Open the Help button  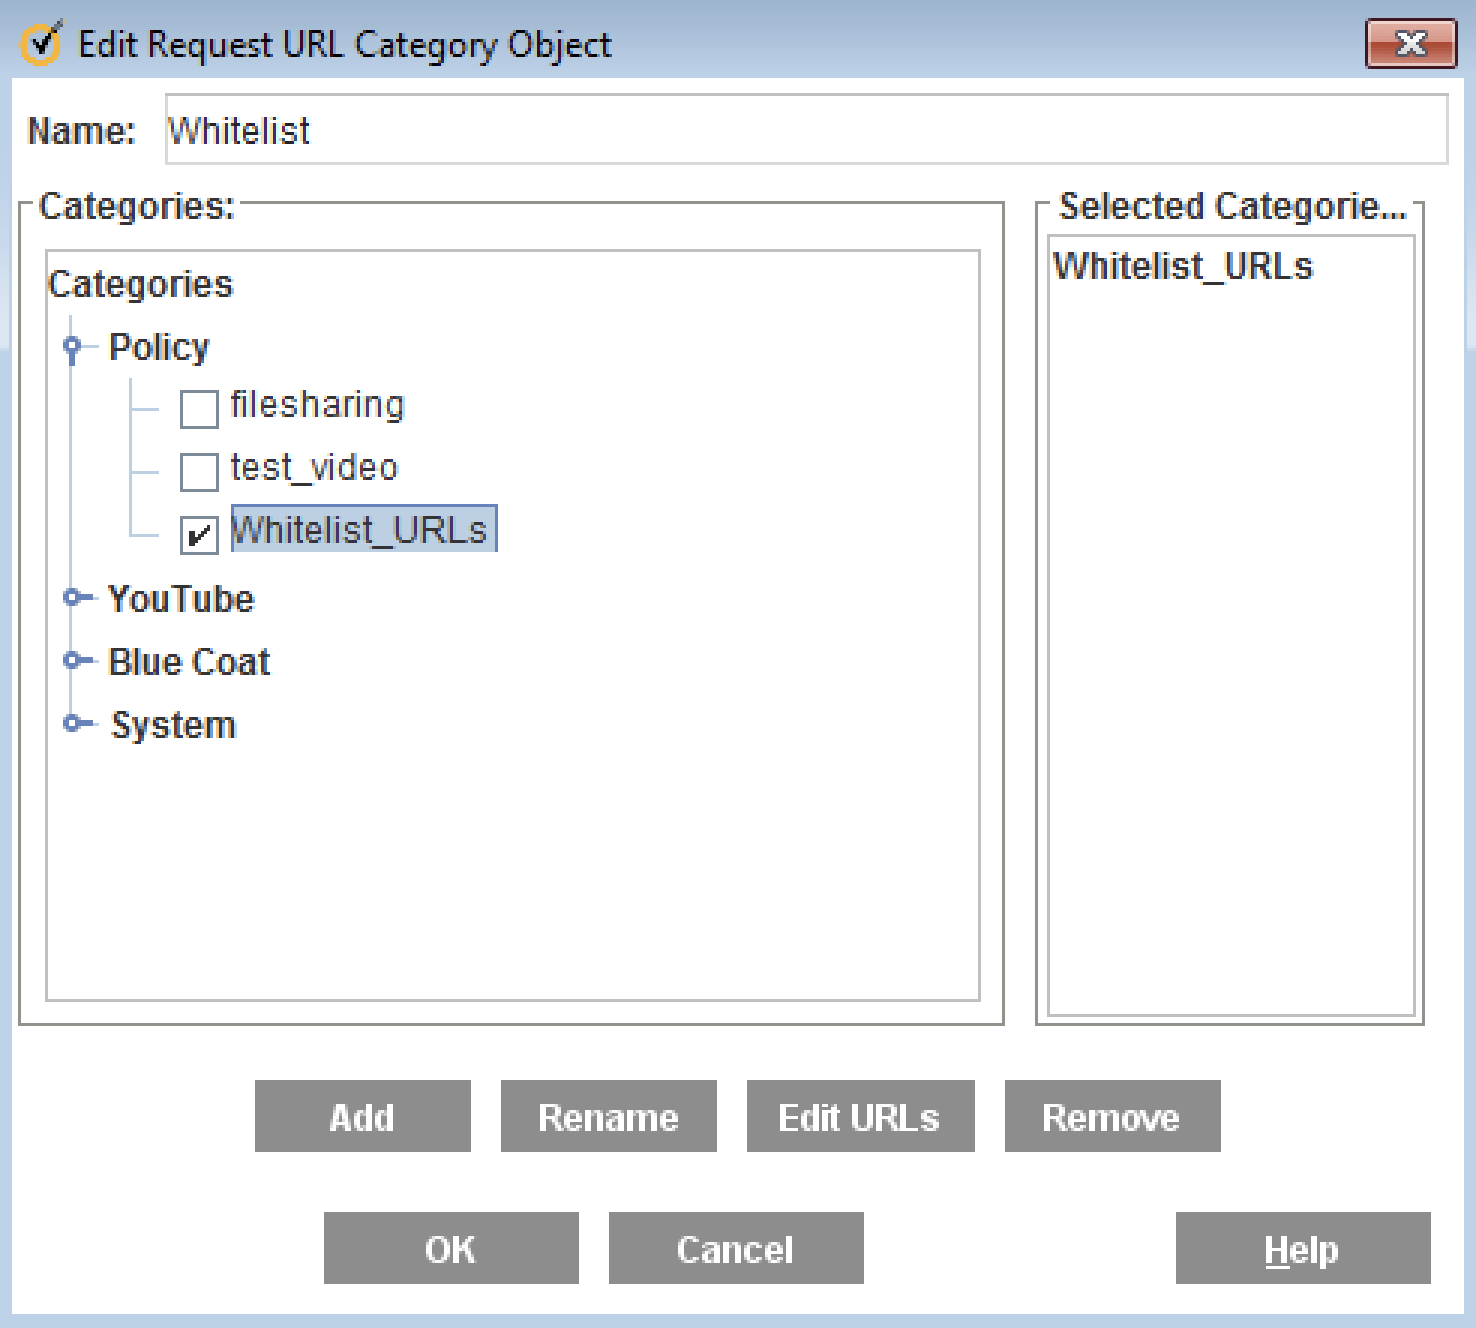point(1302,1248)
